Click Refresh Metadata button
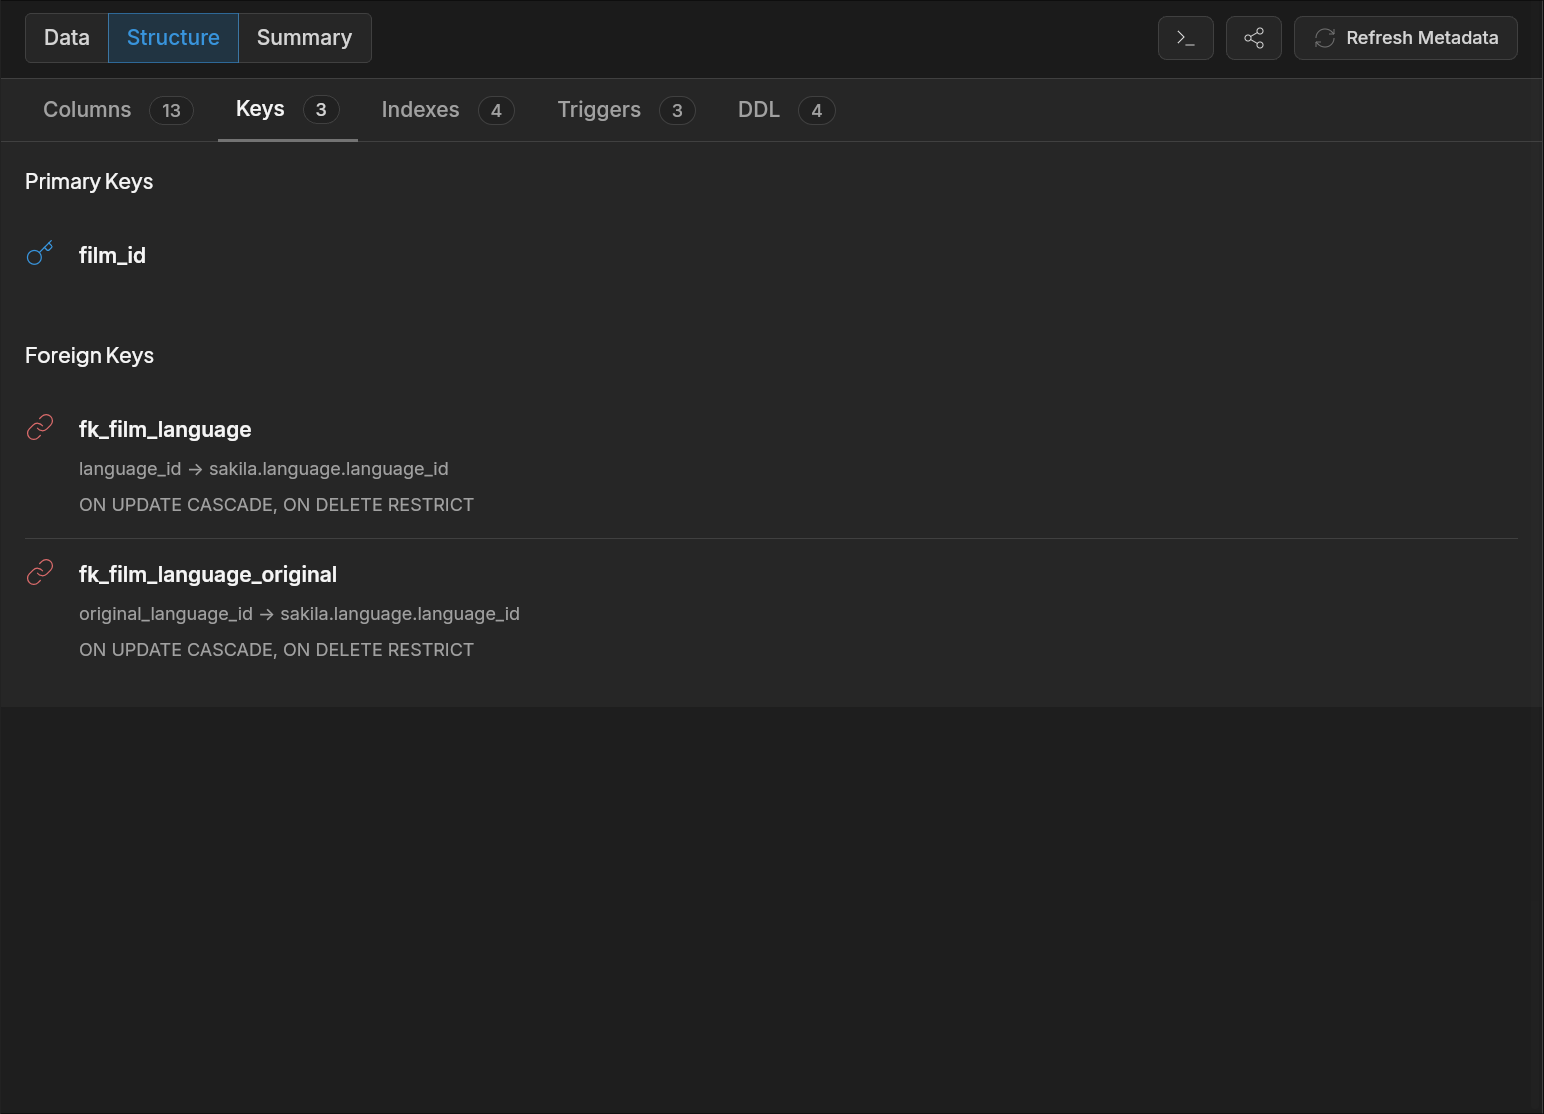 click(x=1405, y=38)
